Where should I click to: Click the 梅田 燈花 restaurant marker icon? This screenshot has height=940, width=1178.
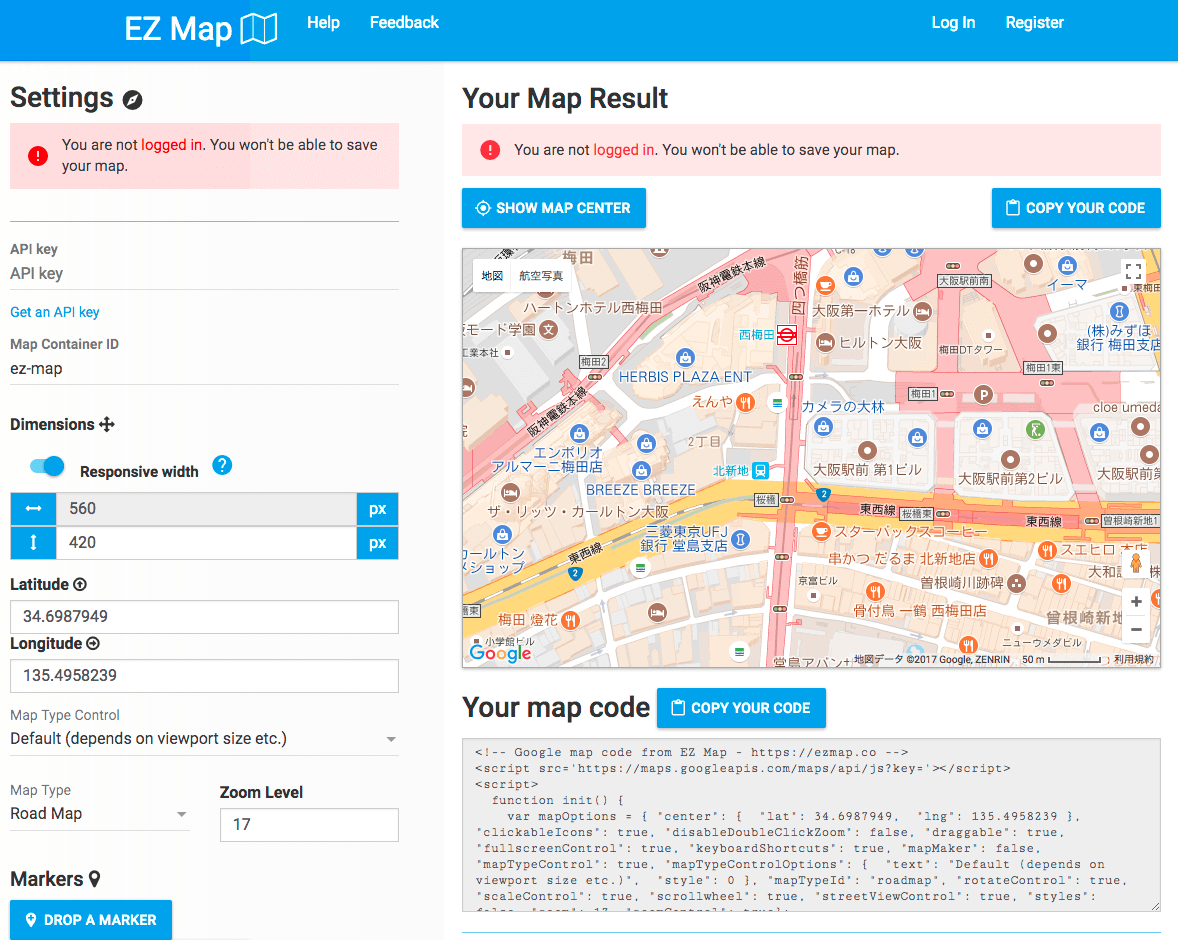[570, 620]
